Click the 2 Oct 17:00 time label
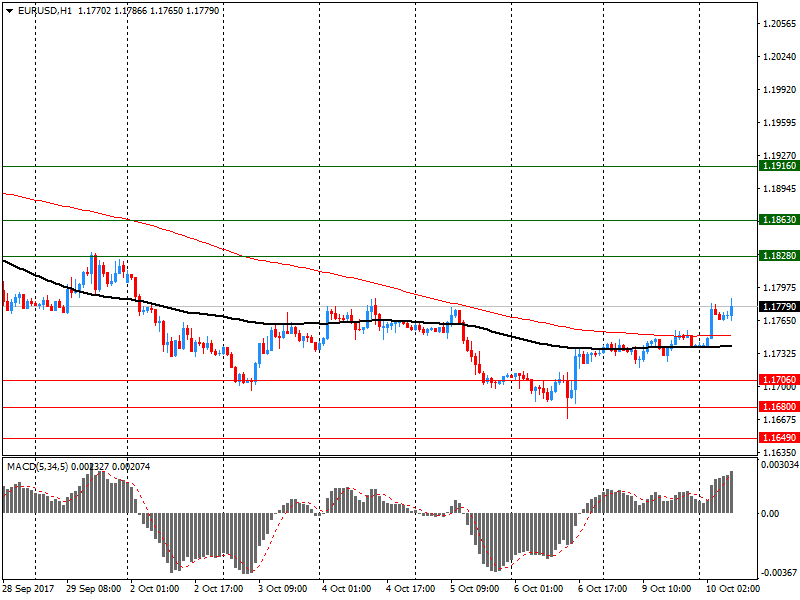This screenshot has height=600, width=800. [x=219, y=589]
